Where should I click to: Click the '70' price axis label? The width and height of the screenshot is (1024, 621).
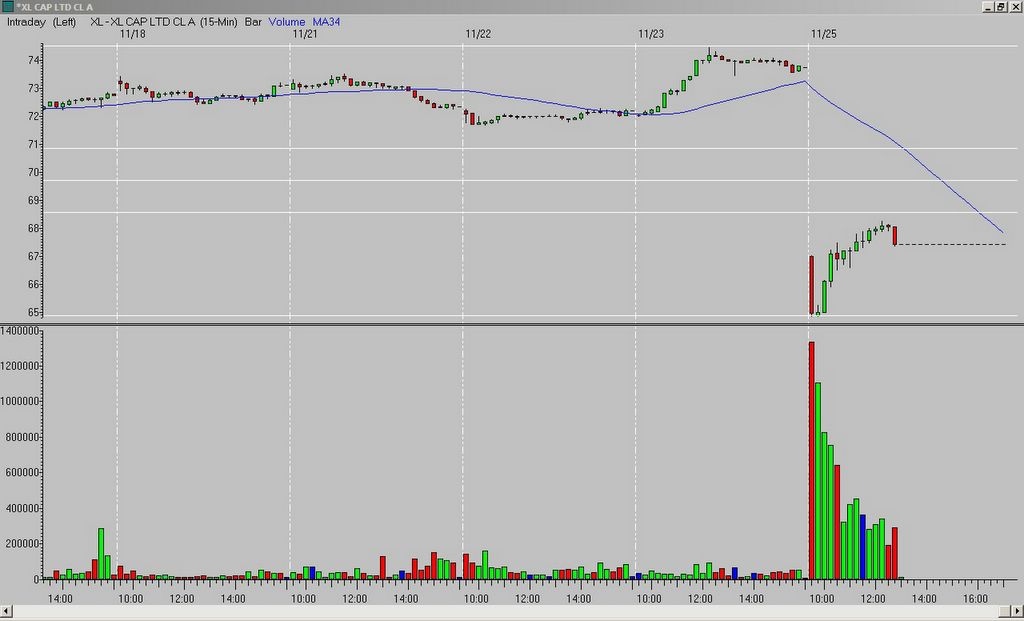pos(33,173)
